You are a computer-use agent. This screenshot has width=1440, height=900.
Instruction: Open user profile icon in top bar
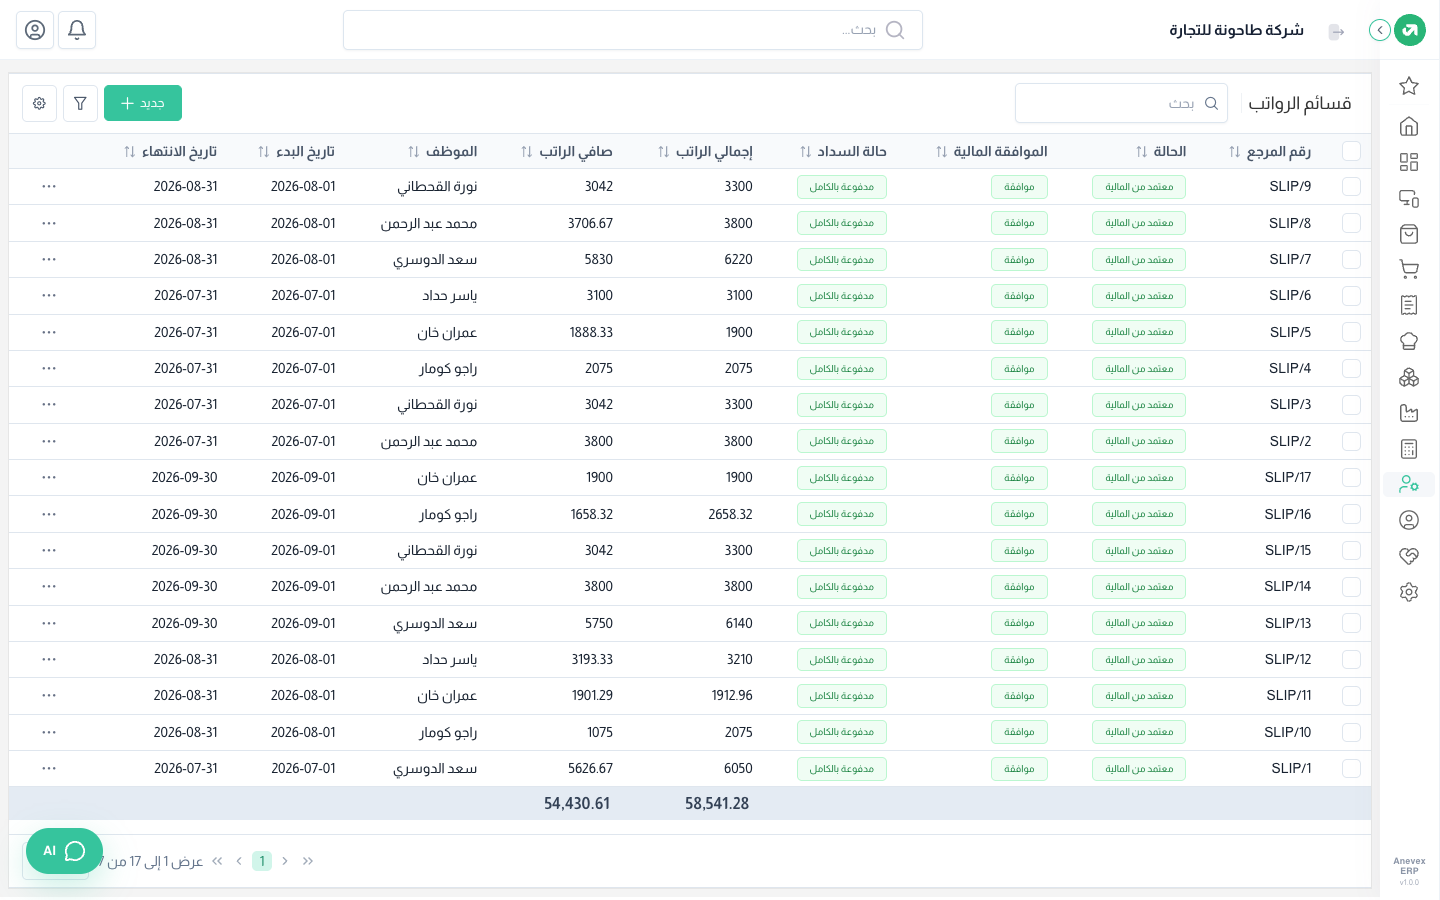pos(35,30)
